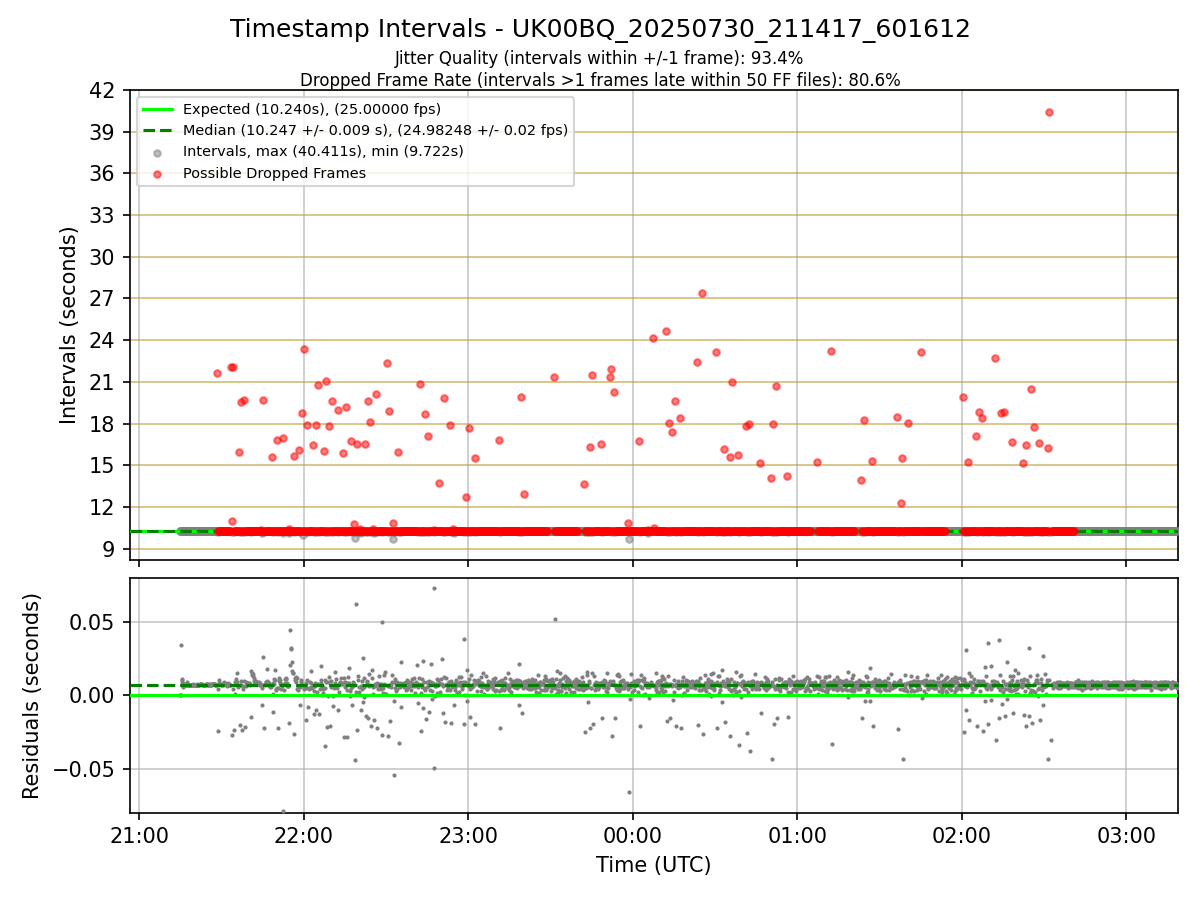Click the "12" tick on the intervals axis
Image resolution: width=1200 pixels, height=900 pixels.
[x=102, y=507]
